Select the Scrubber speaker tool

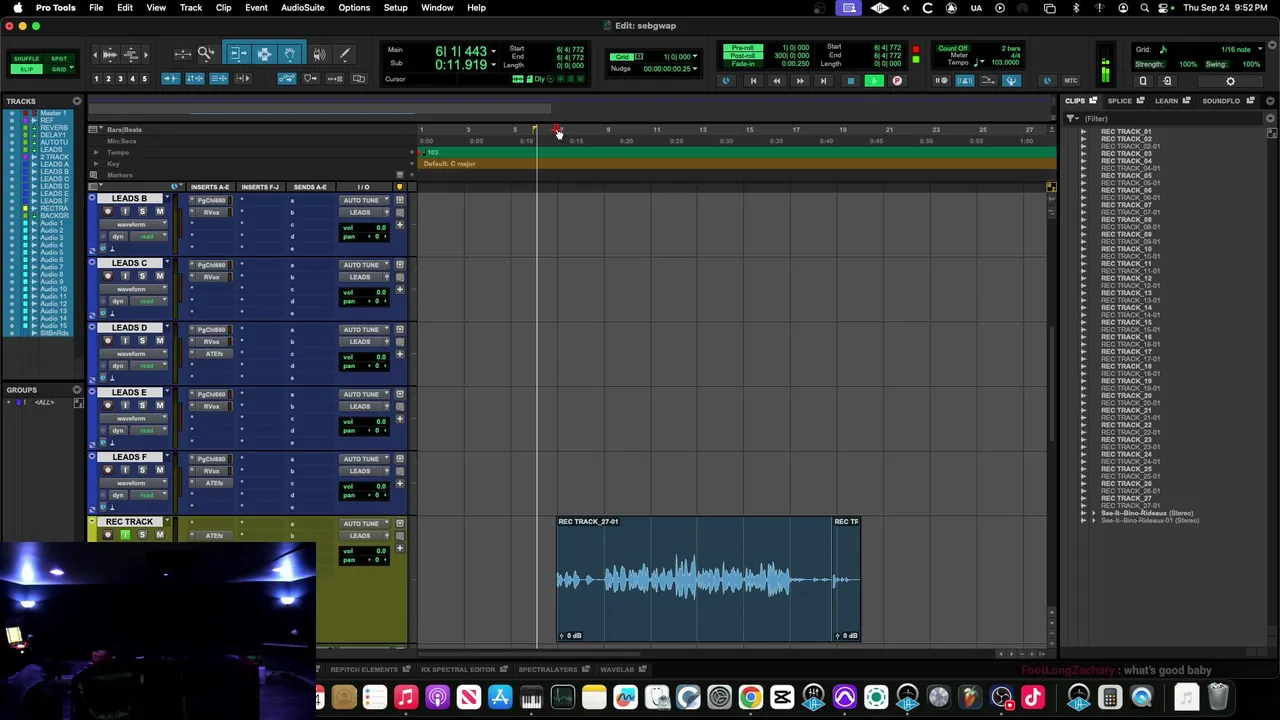pos(319,54)
